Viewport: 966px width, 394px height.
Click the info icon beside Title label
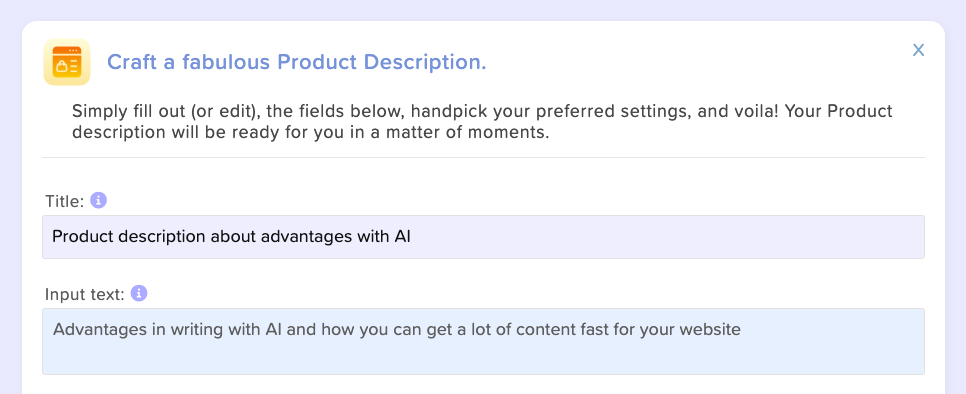tap(99, 200)
